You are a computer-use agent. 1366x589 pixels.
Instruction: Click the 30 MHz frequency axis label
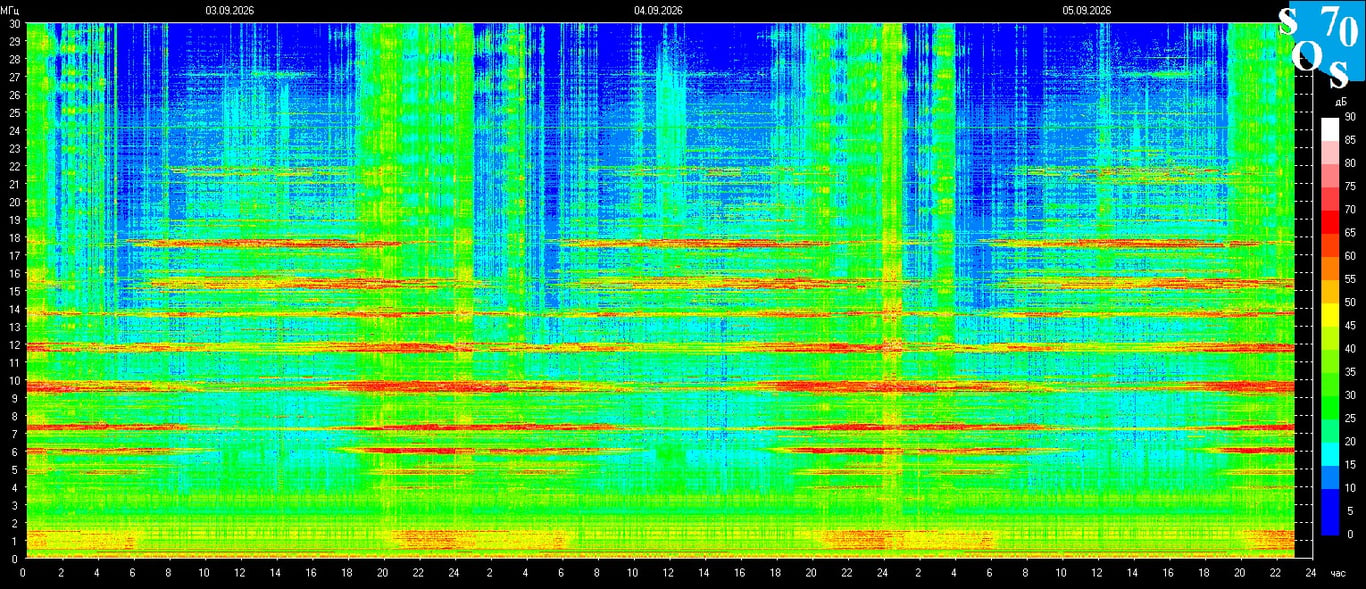pyautogui.click(x=14, y=24)
